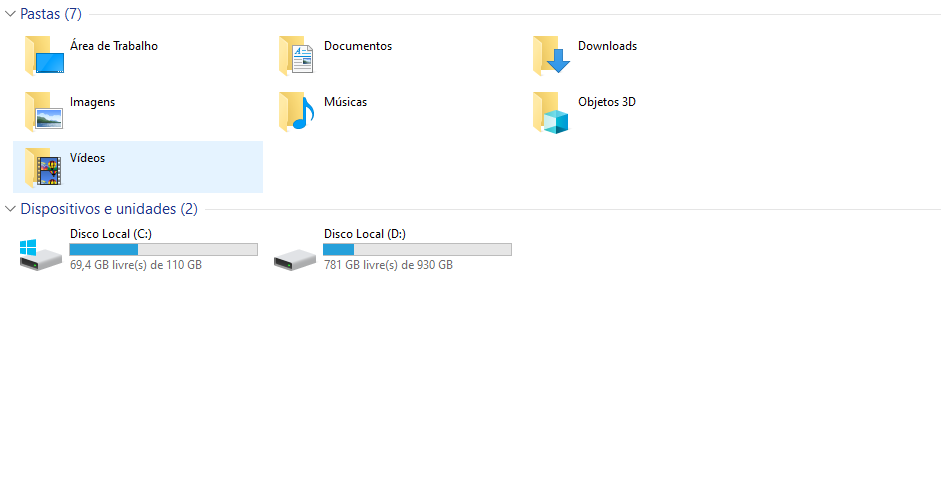Click the Objetos 3D label text

tap(607, 102)
